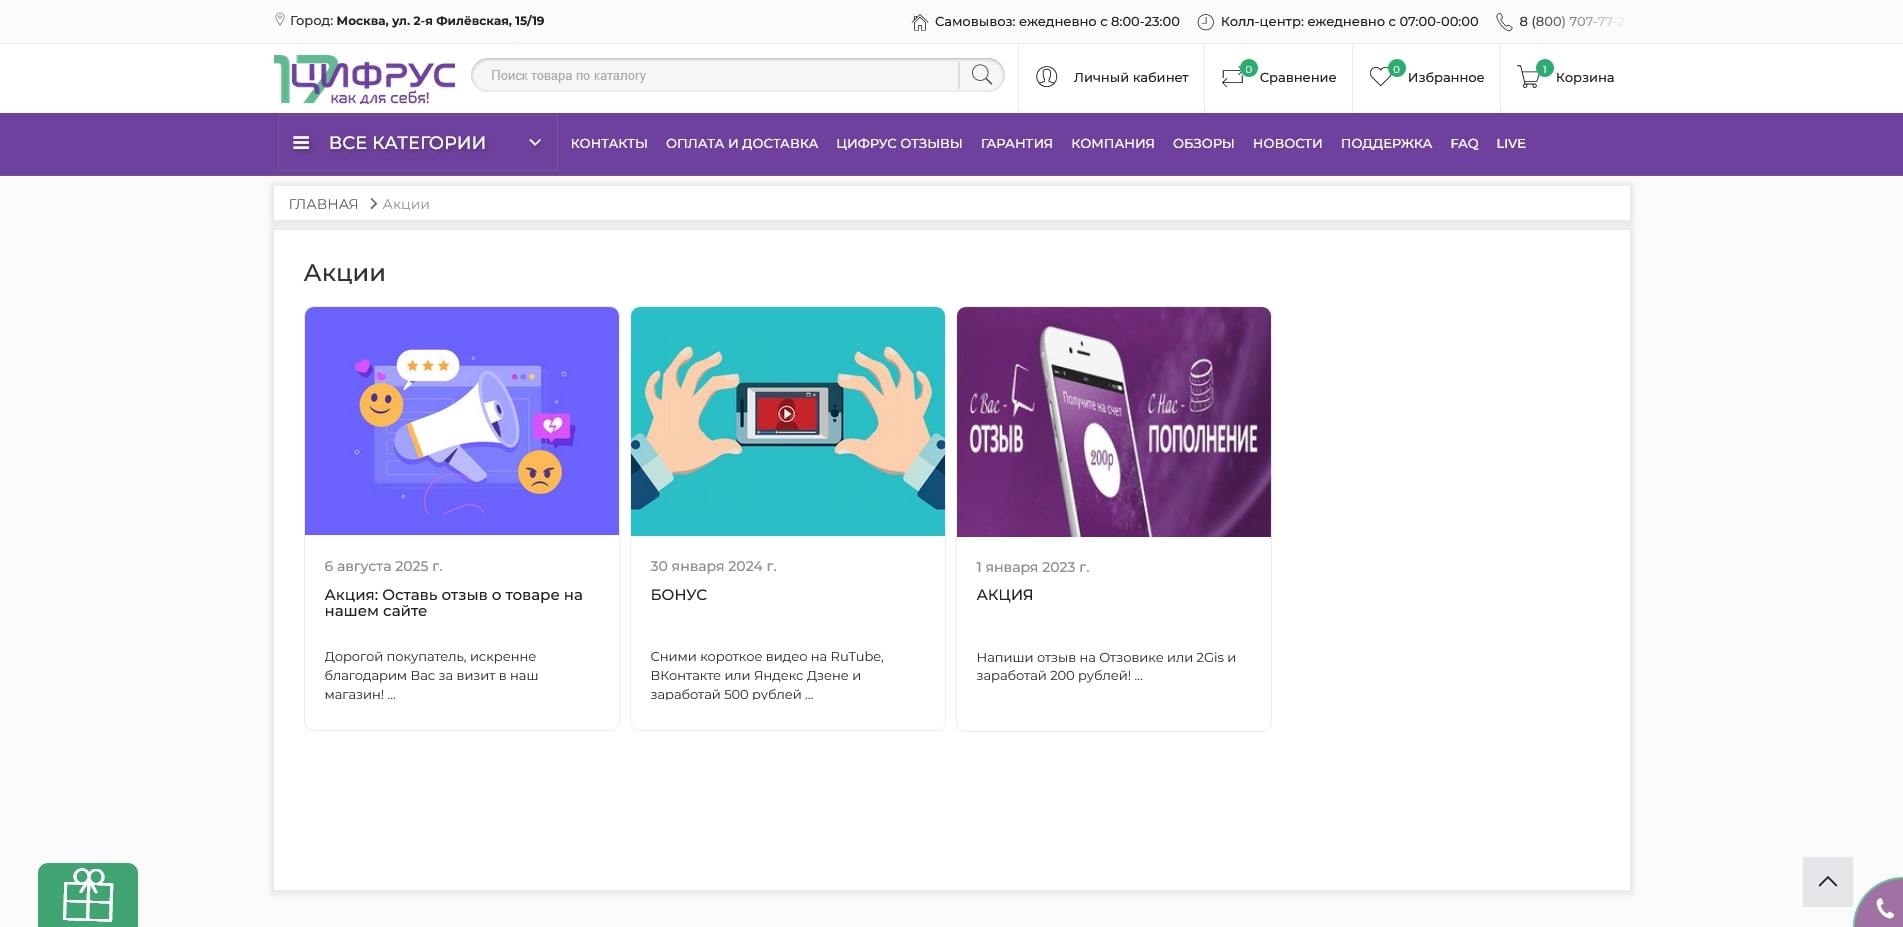
Task: Click the phone callback widget icon
Action: click(x=1883, y=908)
